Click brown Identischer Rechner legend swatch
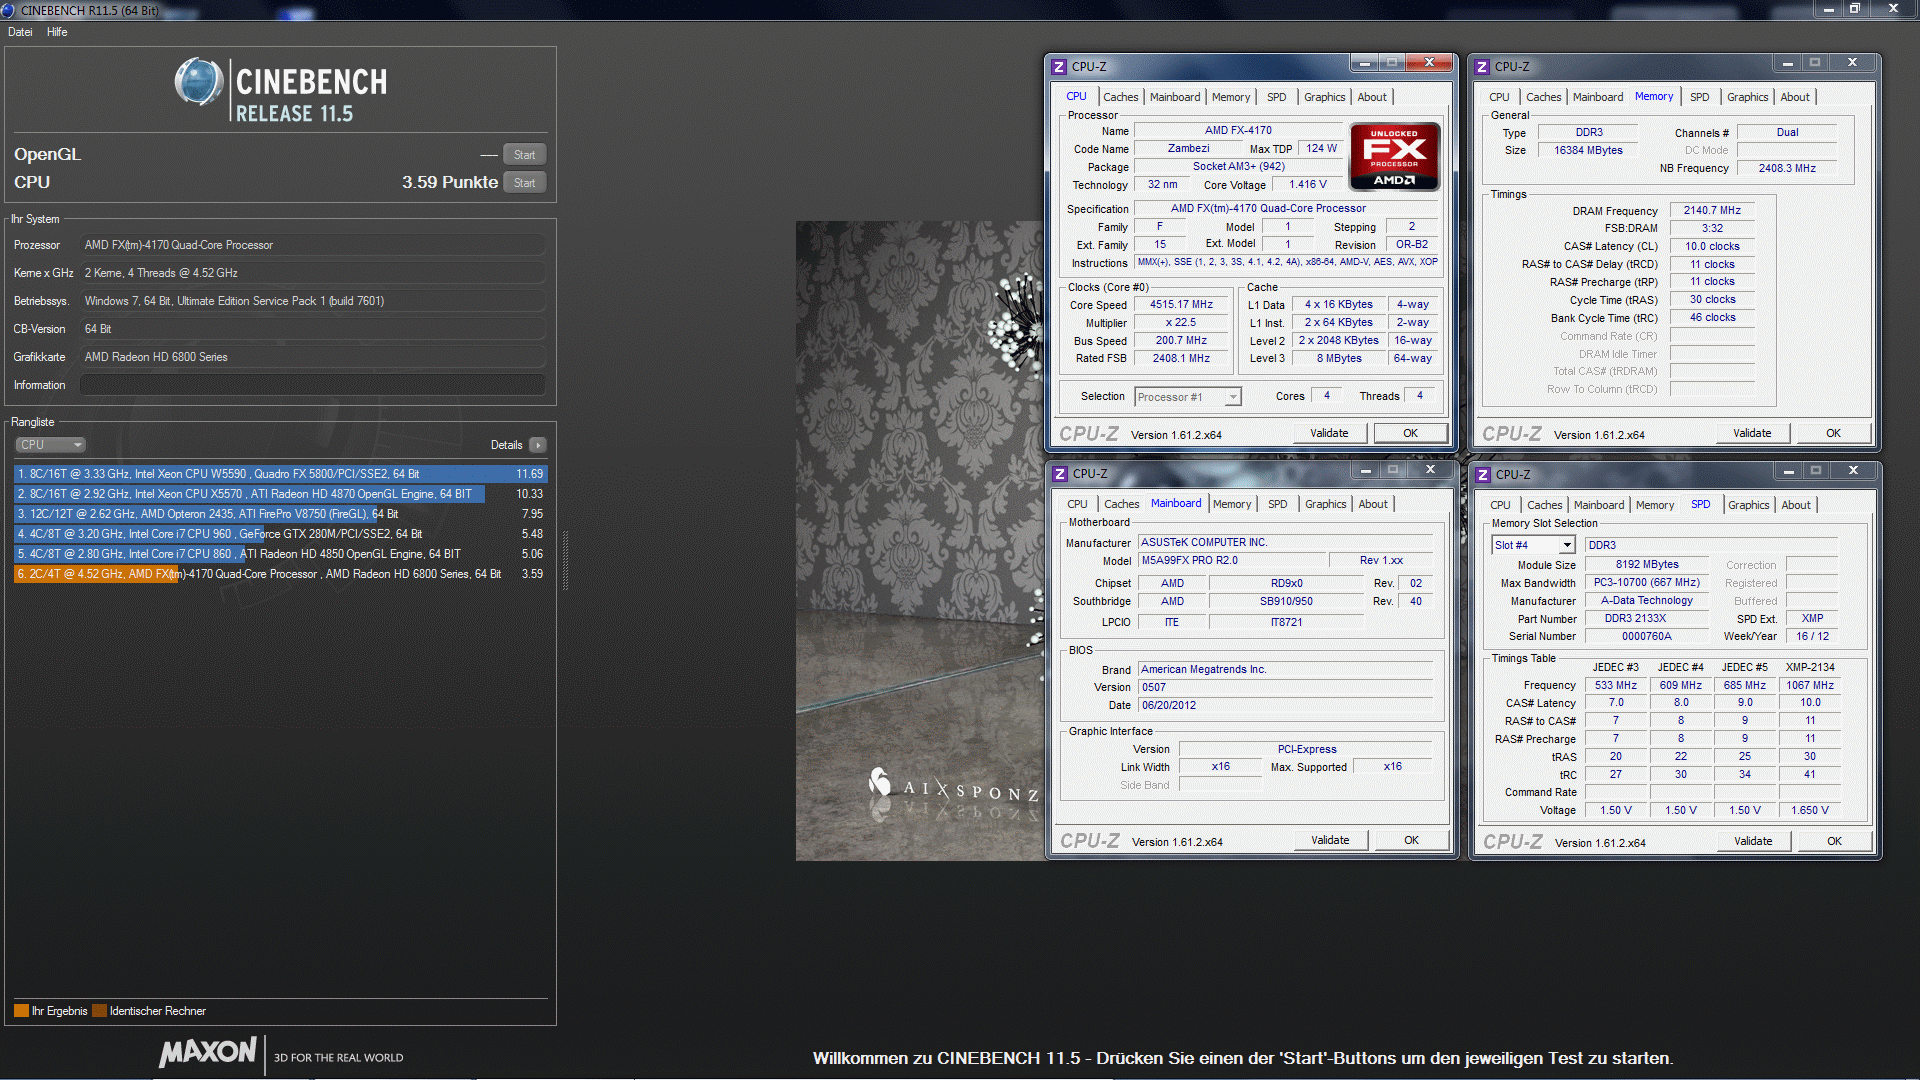 (99, 1011)
